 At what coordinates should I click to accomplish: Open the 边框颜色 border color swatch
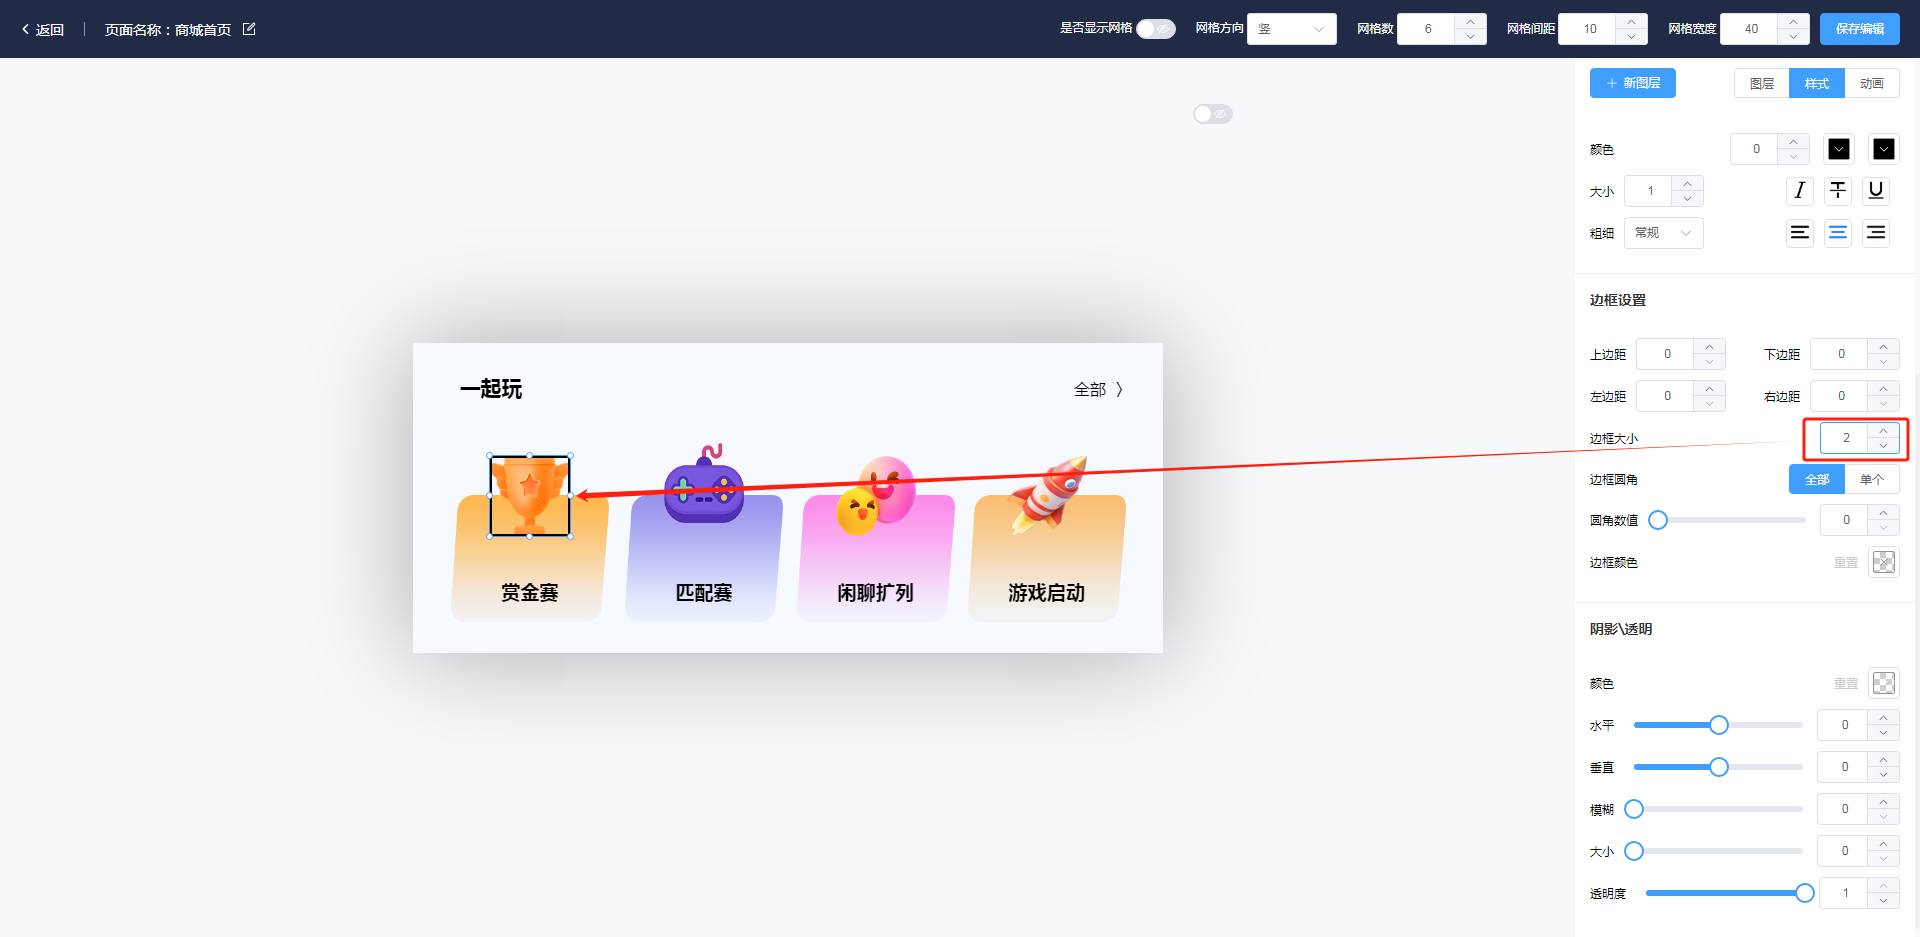coord(1883,562)
